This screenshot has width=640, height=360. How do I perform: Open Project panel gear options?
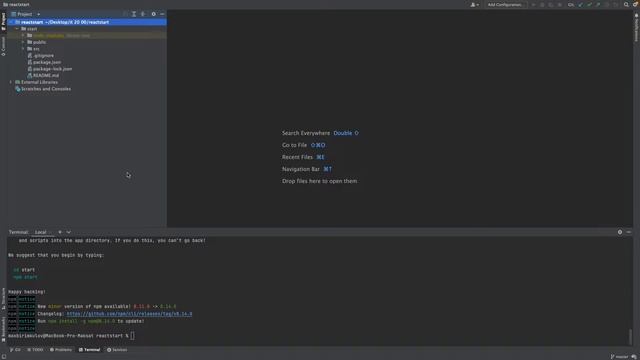point(153,14)
